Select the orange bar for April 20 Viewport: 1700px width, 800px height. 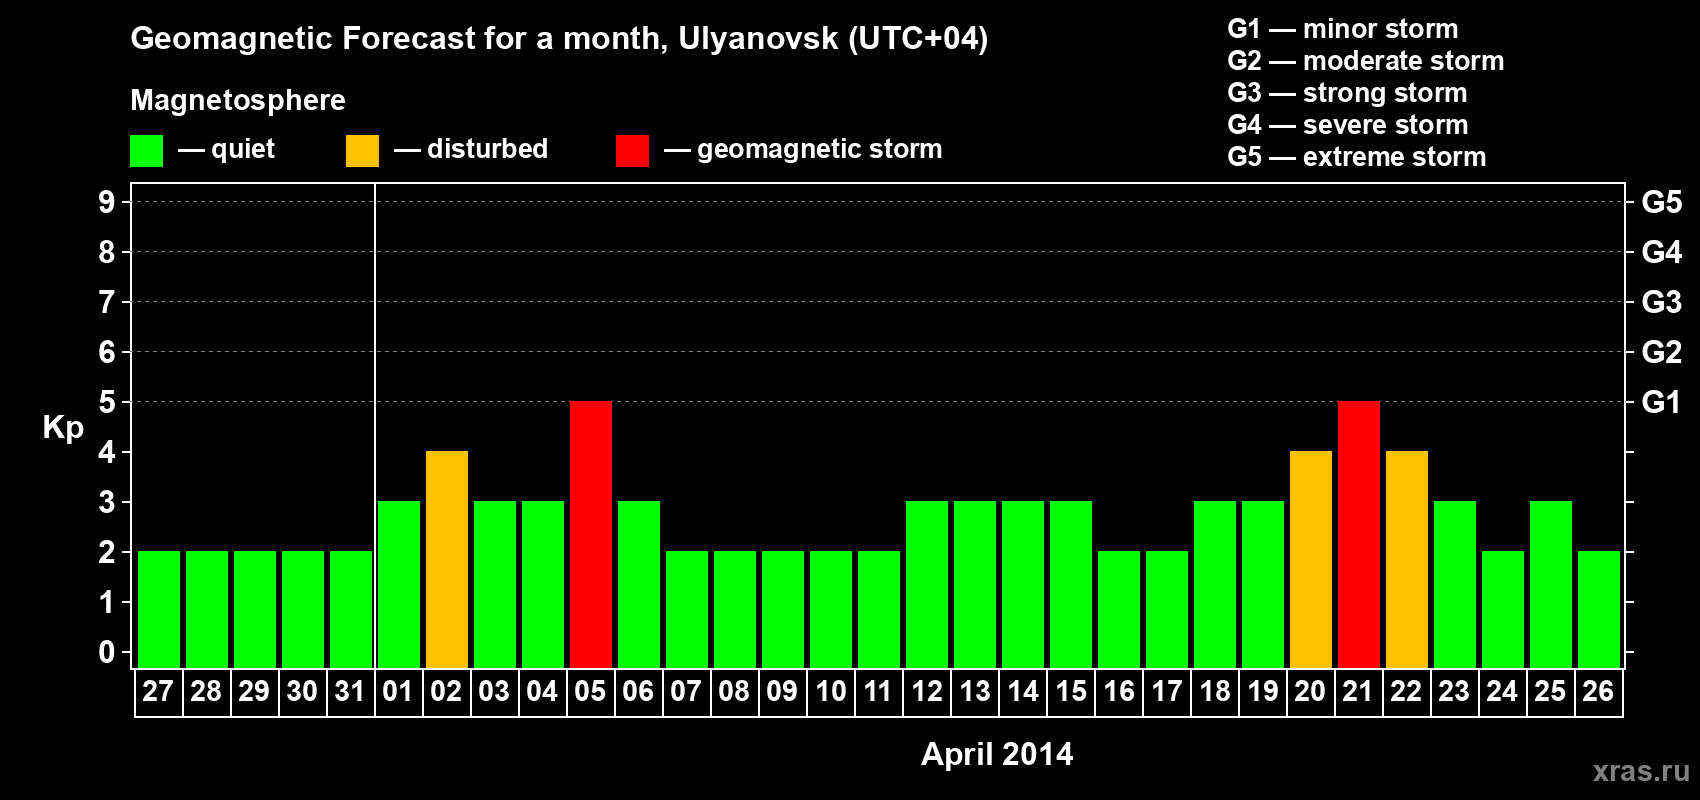(x=1311, y=560)
